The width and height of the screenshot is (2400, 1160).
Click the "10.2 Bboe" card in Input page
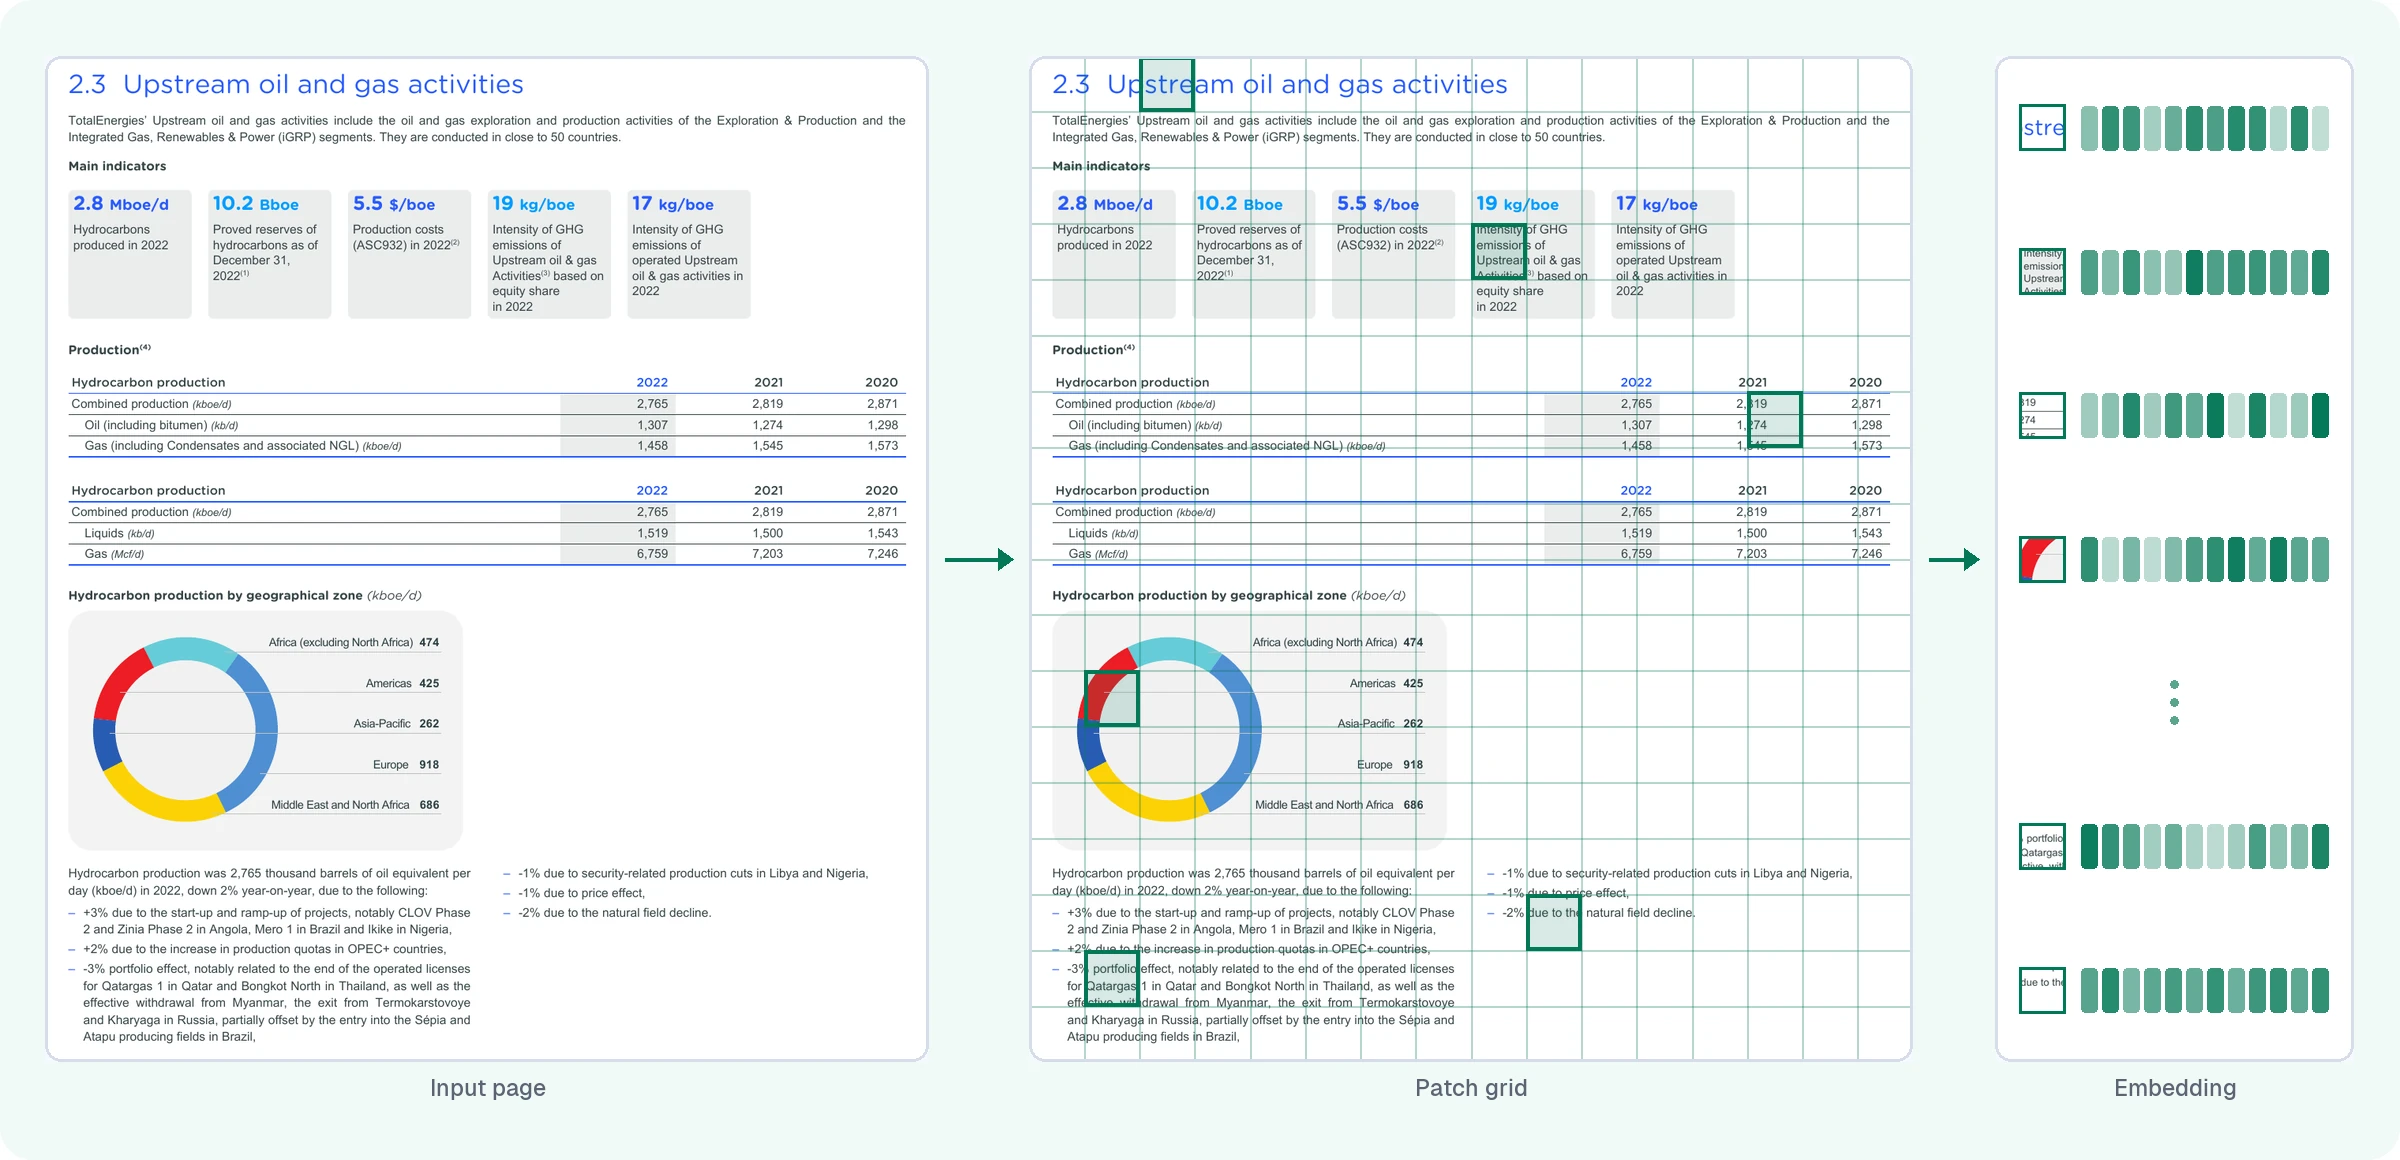click(x=270, y=254)
